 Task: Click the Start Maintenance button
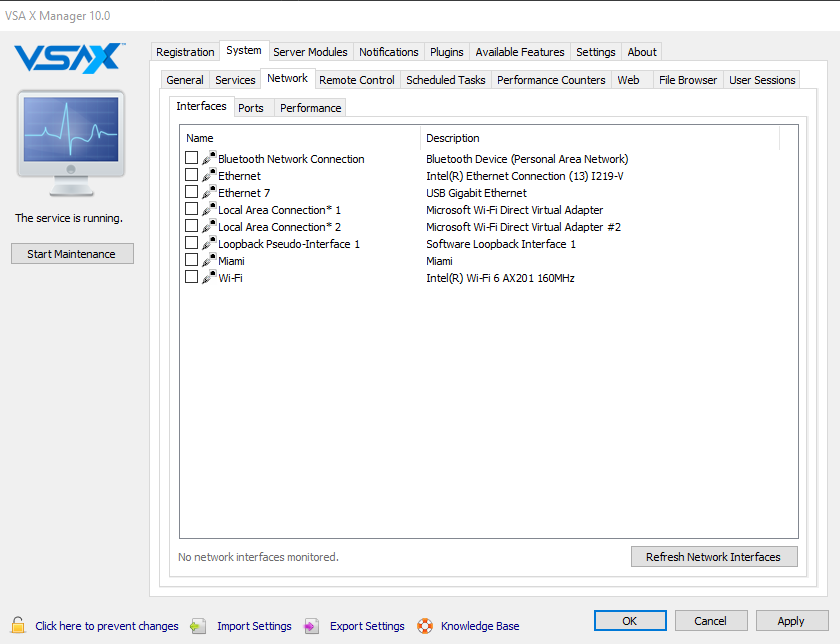pyautogui.click(x=72, y=253)
